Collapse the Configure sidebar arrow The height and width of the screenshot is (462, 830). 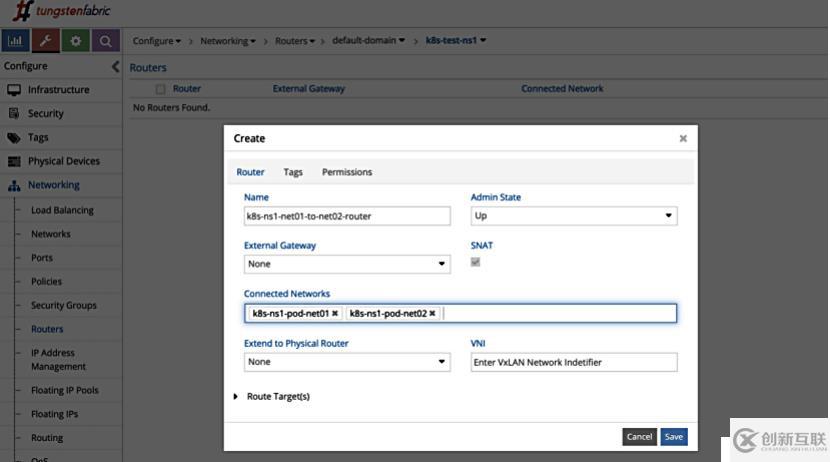[x=115, y=66]
